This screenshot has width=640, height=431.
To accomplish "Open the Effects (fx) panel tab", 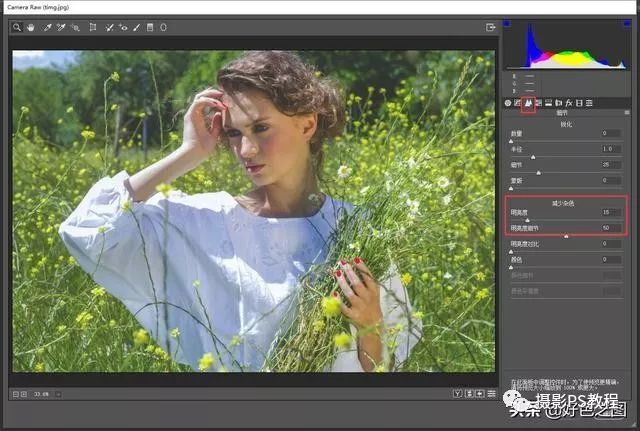I will click(568, 103).
